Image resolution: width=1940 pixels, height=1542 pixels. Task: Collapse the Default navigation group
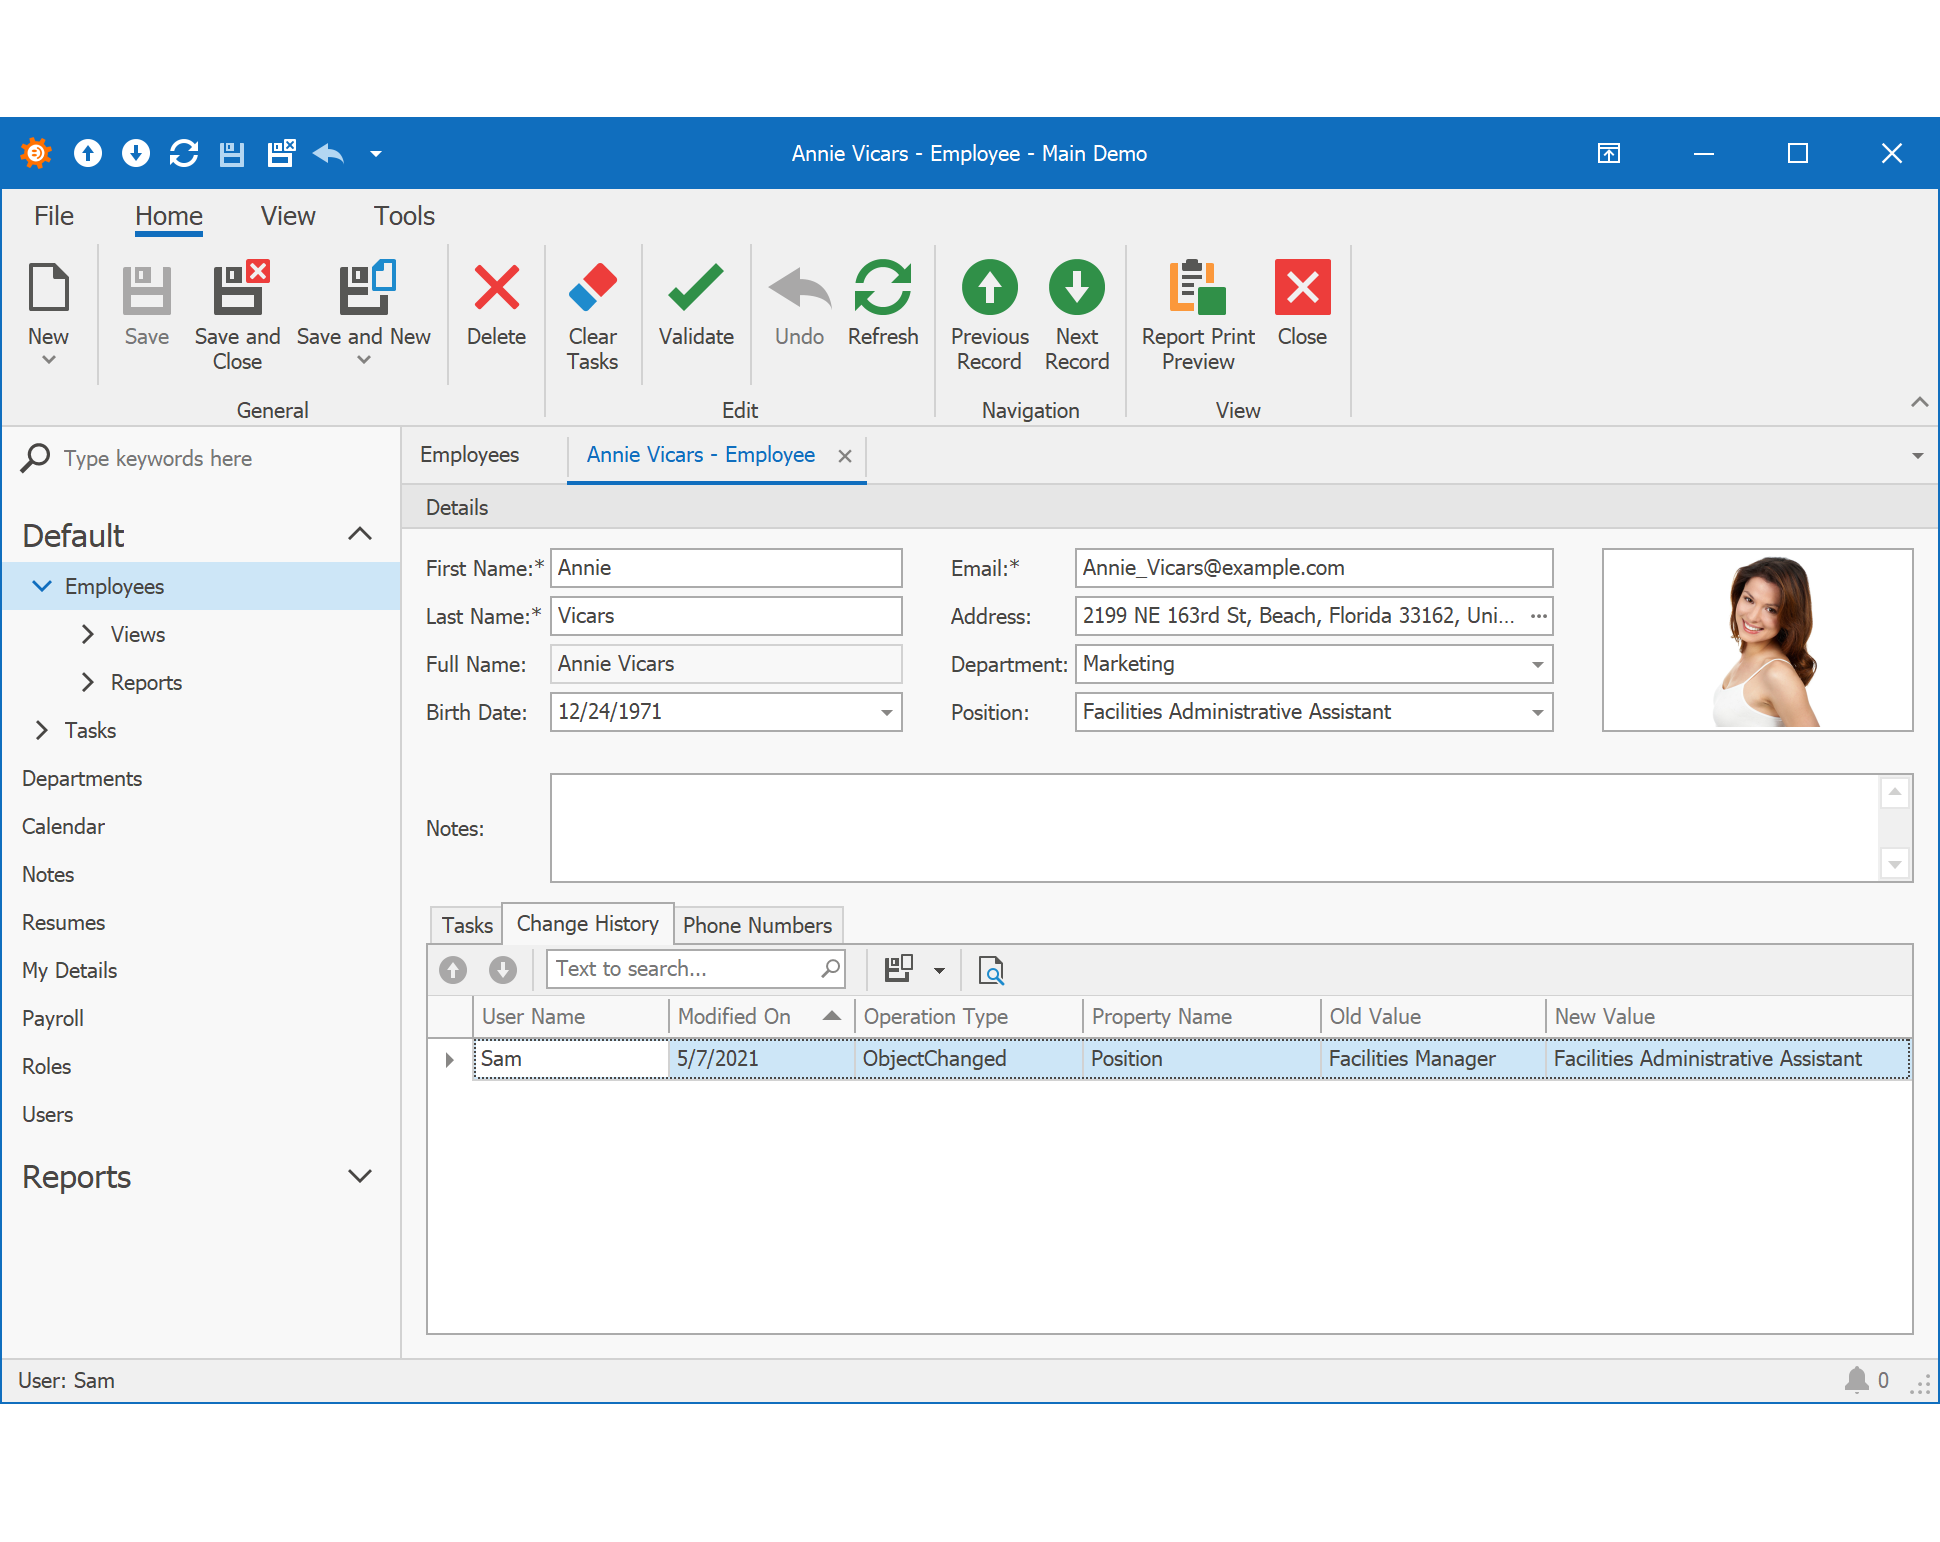point(360,535)
